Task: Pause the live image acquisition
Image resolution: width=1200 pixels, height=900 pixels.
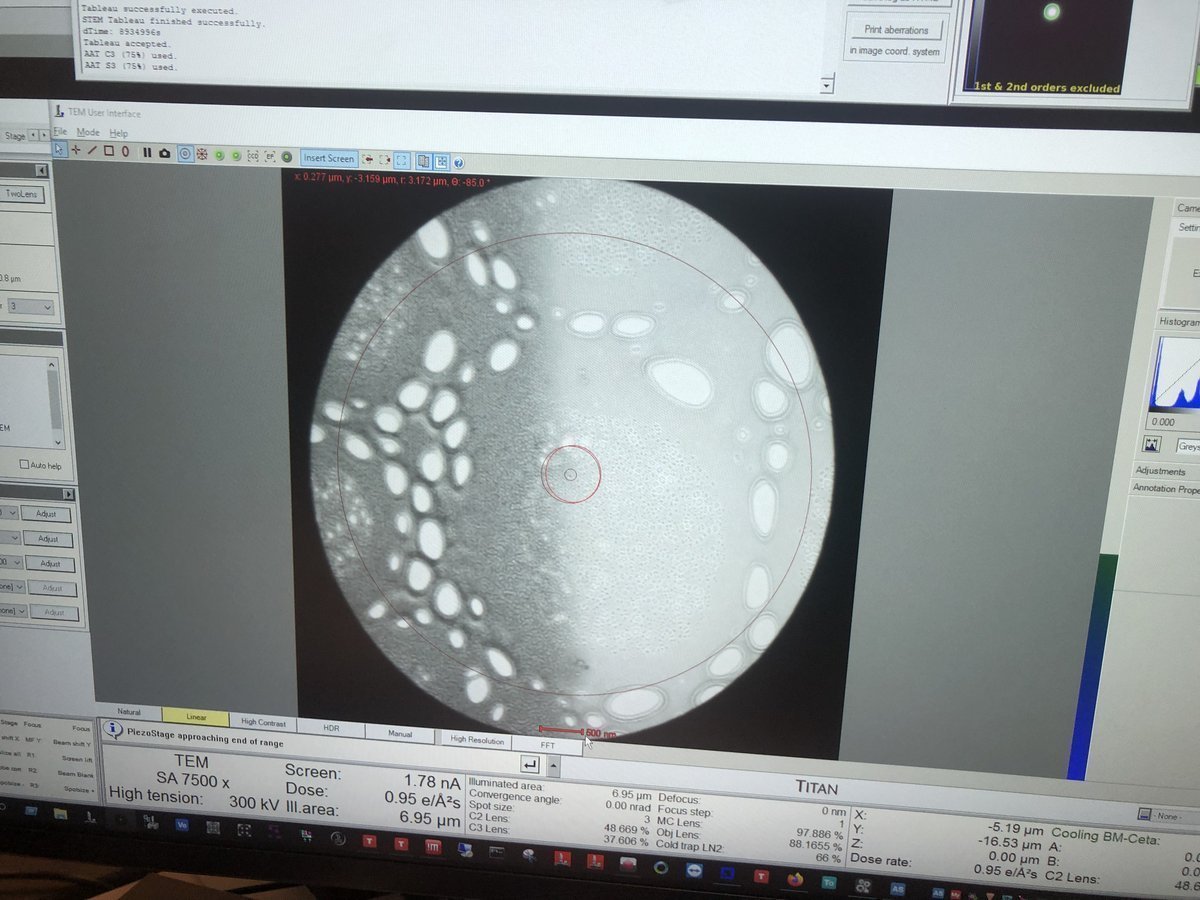Action: 147,153
